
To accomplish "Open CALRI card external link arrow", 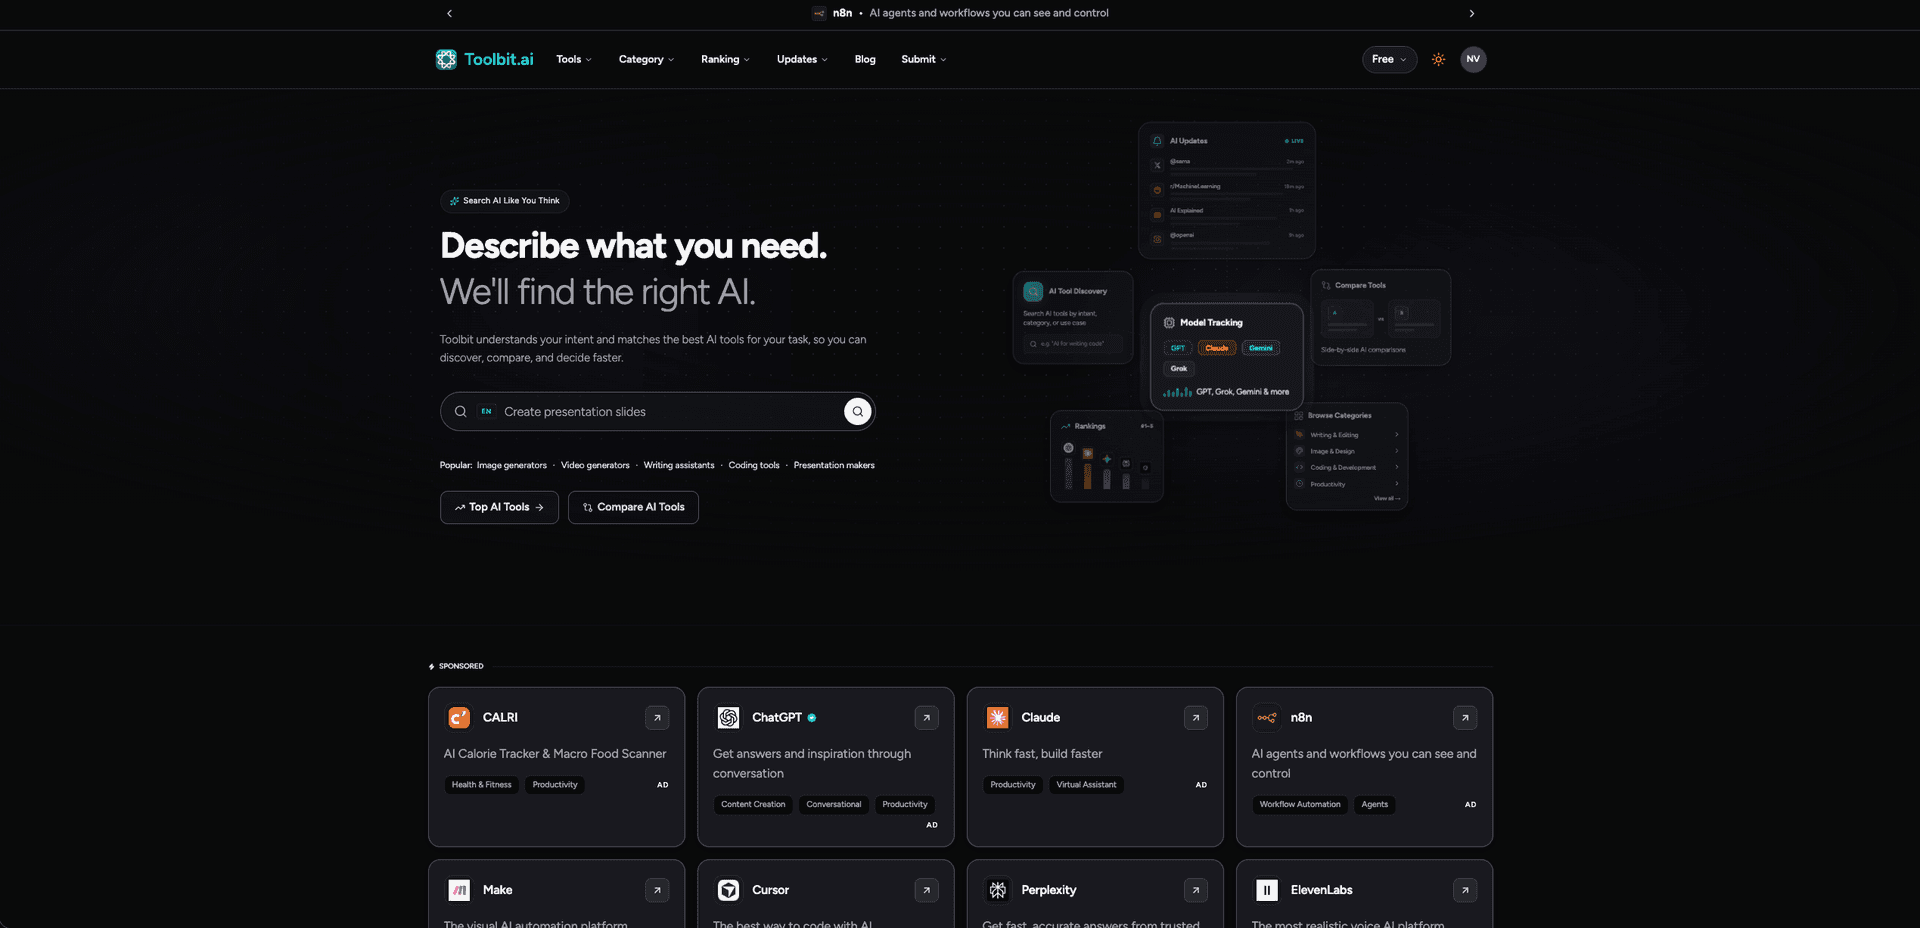I will pos(657,717).
